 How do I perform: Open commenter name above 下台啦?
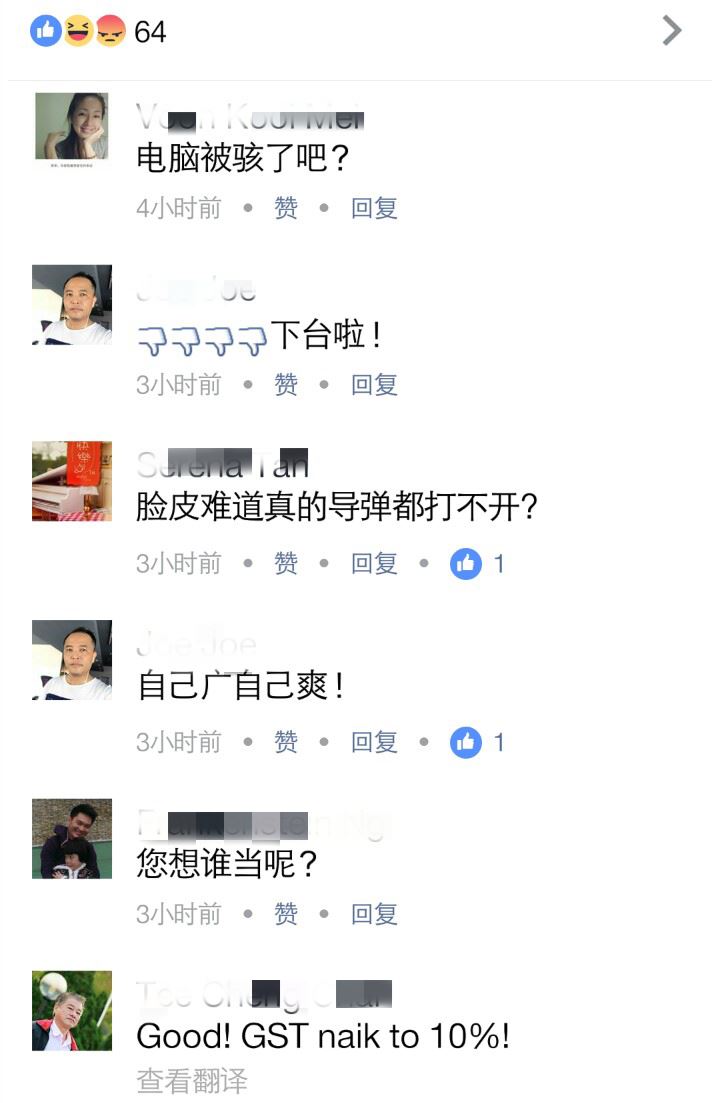(x=196, y=289)
